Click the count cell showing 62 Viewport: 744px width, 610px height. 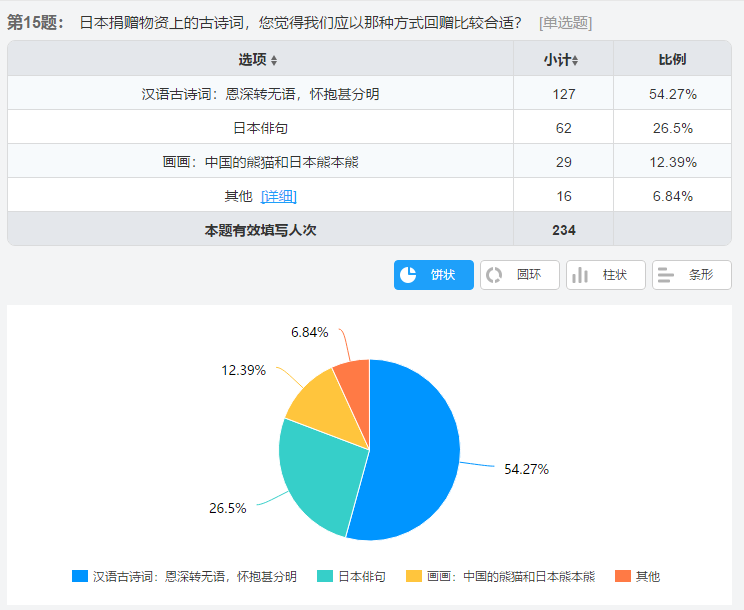pyautogui.click(x=564, y=128)
